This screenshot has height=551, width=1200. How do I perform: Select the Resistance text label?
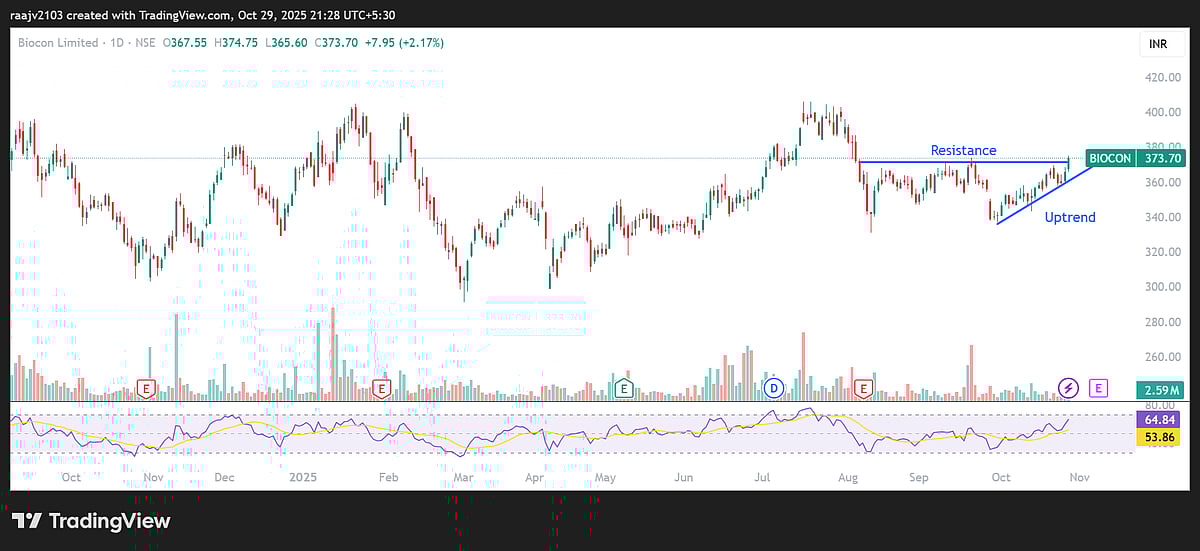pyautogui.click(x=963, y=150)
